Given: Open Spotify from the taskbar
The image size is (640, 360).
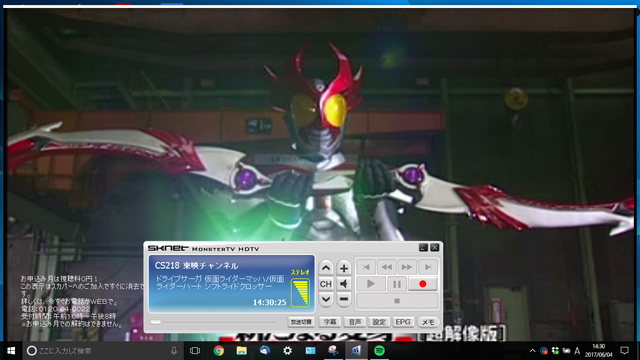Looking at the screenshot, I should point(379,351).
